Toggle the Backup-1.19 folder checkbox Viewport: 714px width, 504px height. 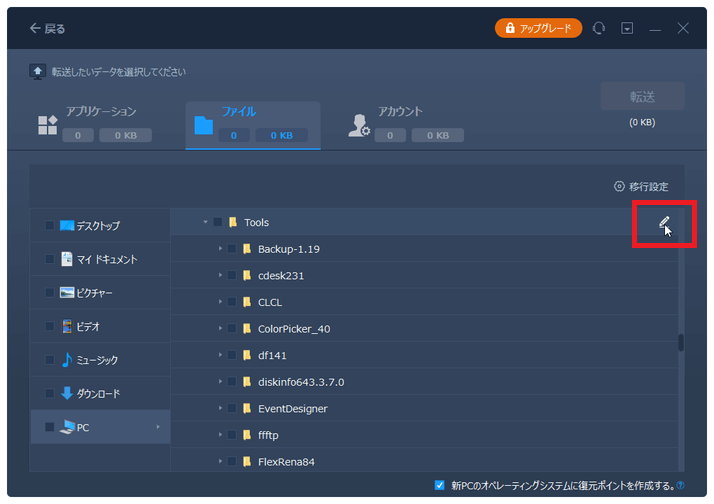(232, 249)
